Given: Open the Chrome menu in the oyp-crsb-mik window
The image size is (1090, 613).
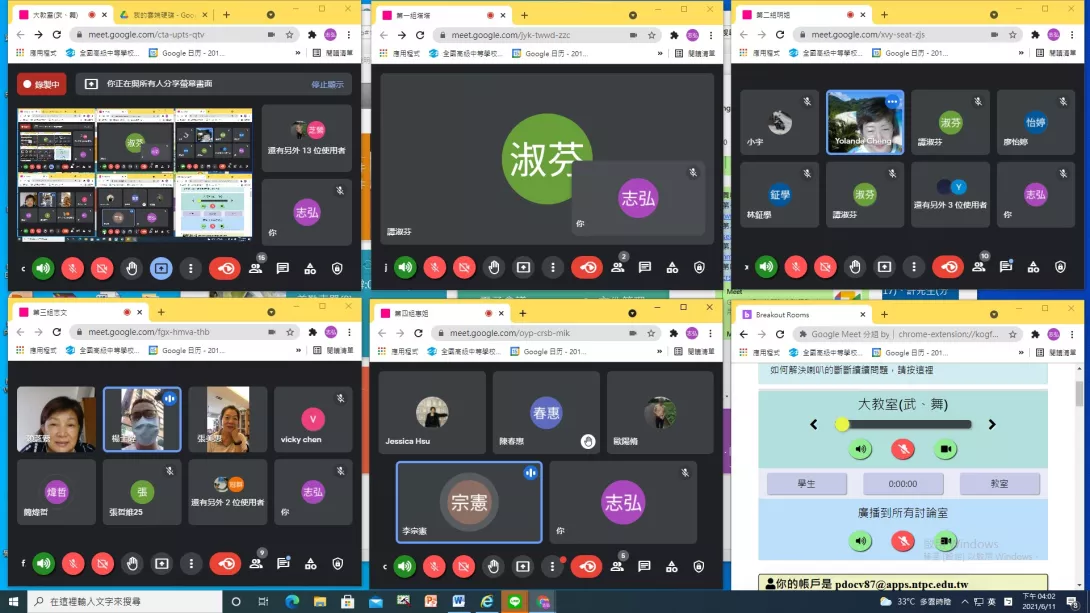Looking at the screenshot, I should [x=710, y=333].
